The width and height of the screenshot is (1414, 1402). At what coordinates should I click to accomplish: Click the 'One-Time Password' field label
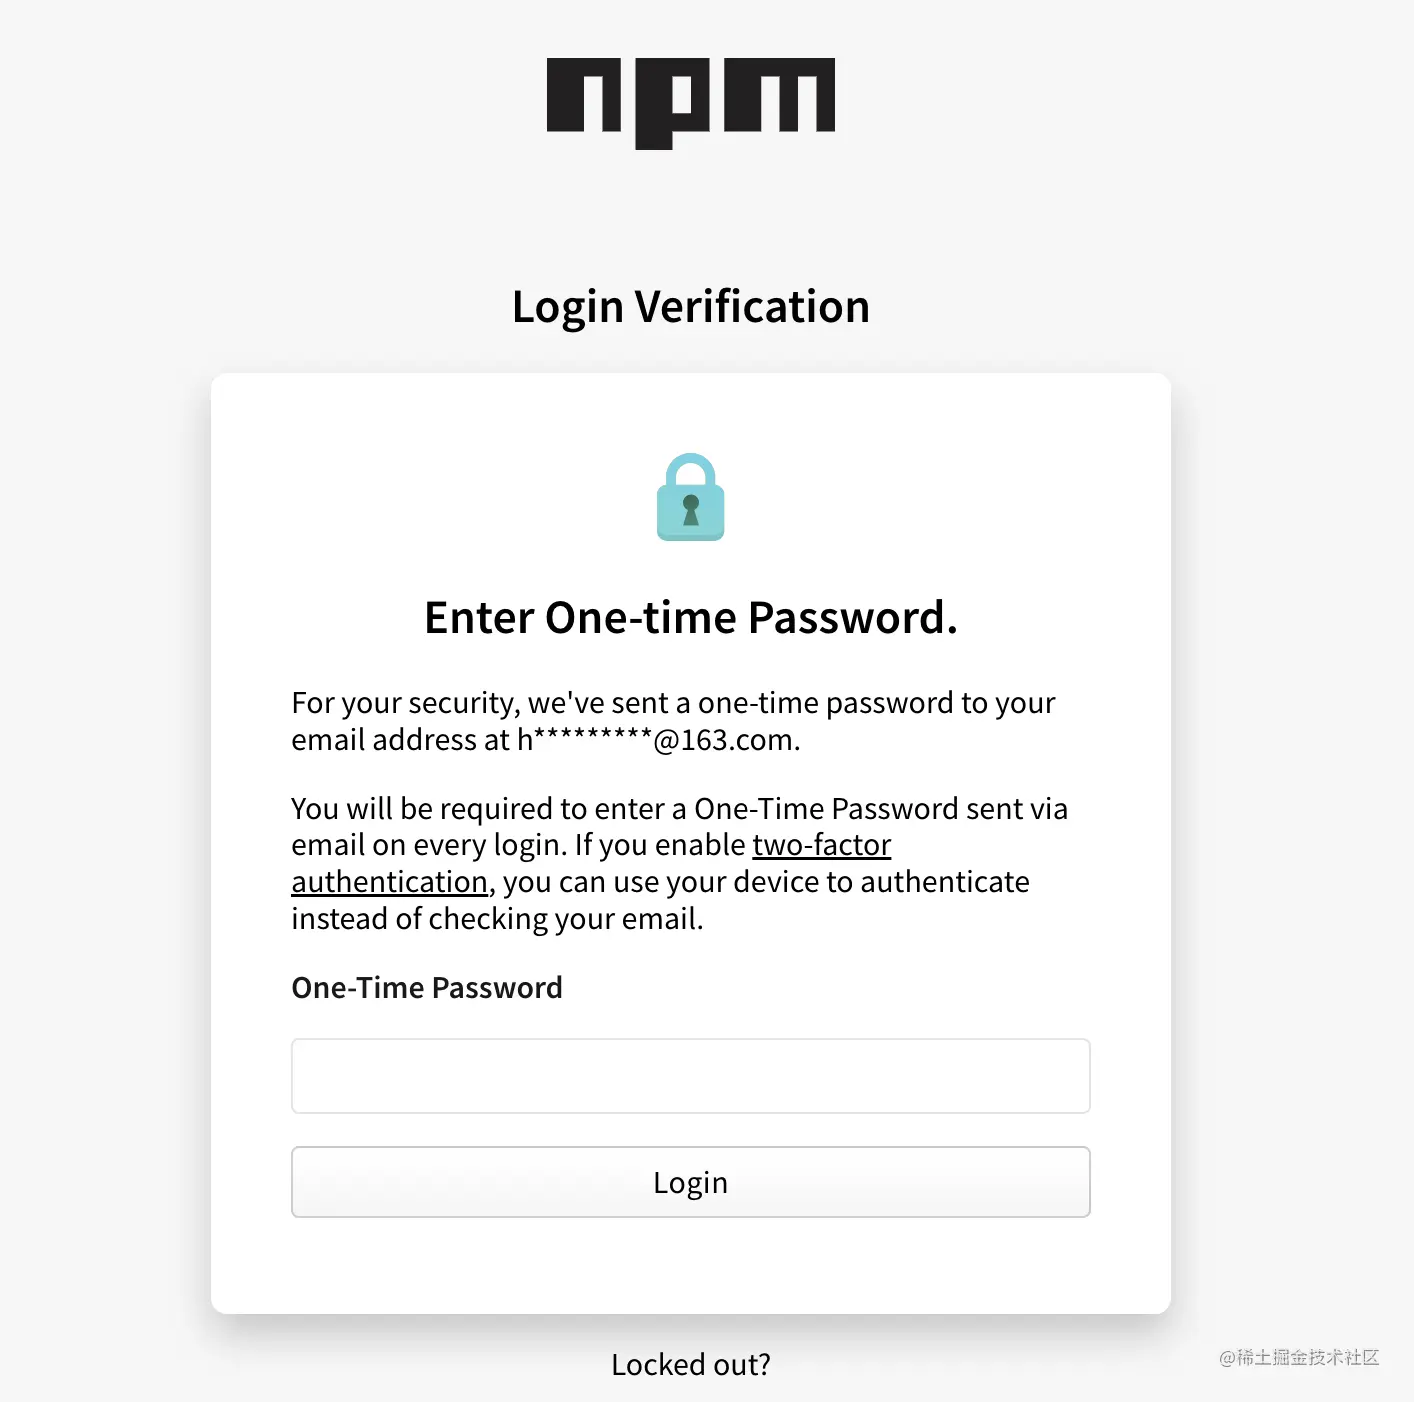point(426,988)
